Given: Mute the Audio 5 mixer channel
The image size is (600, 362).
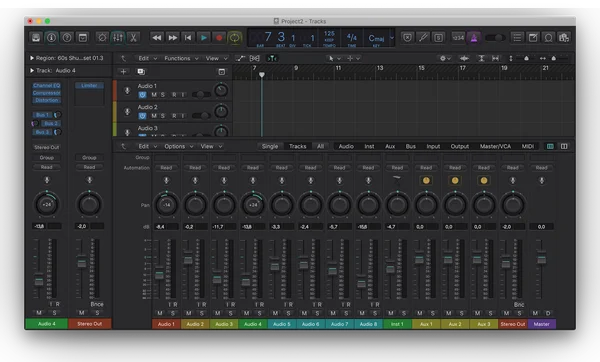Looking at the screenshot, I should [x=276, y=313].
